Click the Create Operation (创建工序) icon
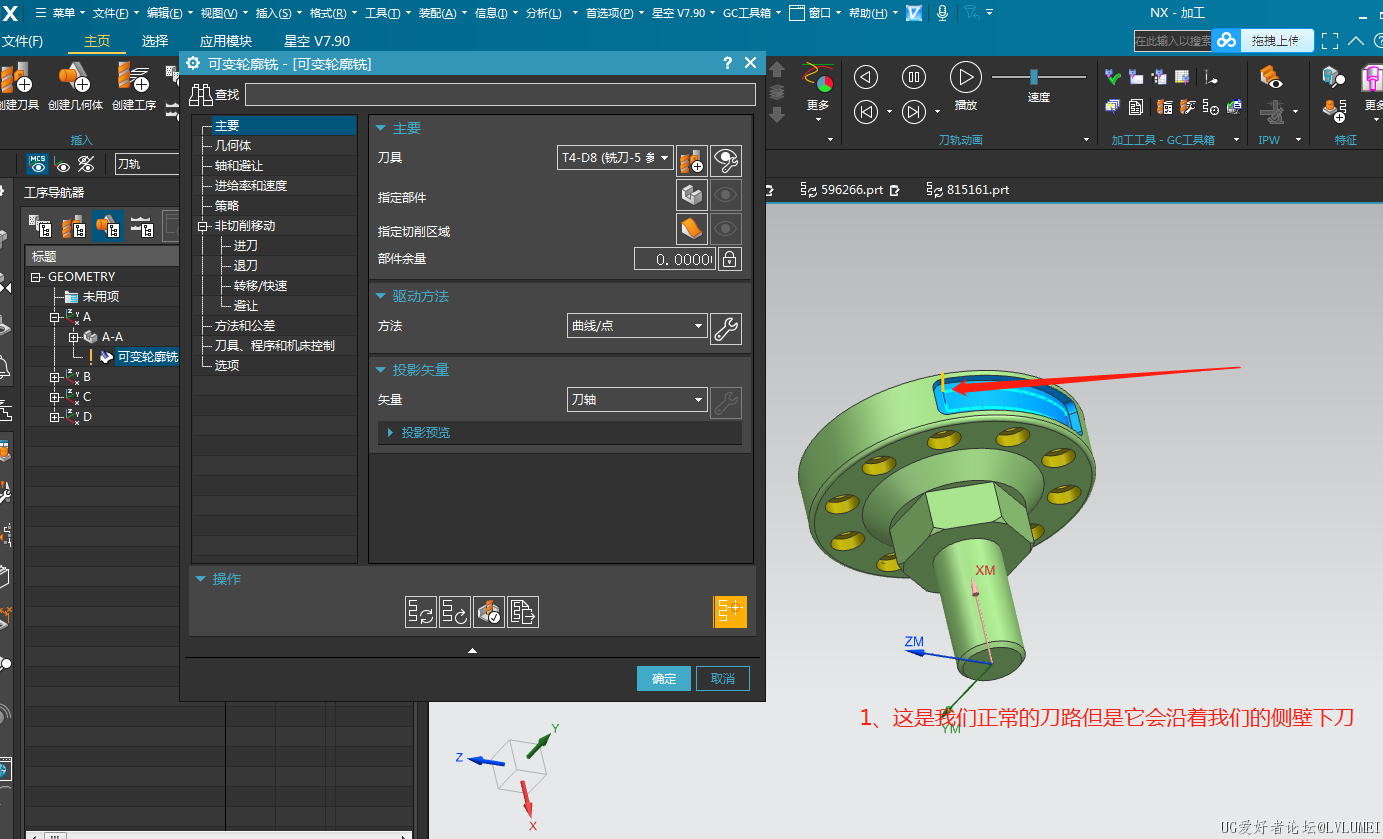 coord(133,77)
